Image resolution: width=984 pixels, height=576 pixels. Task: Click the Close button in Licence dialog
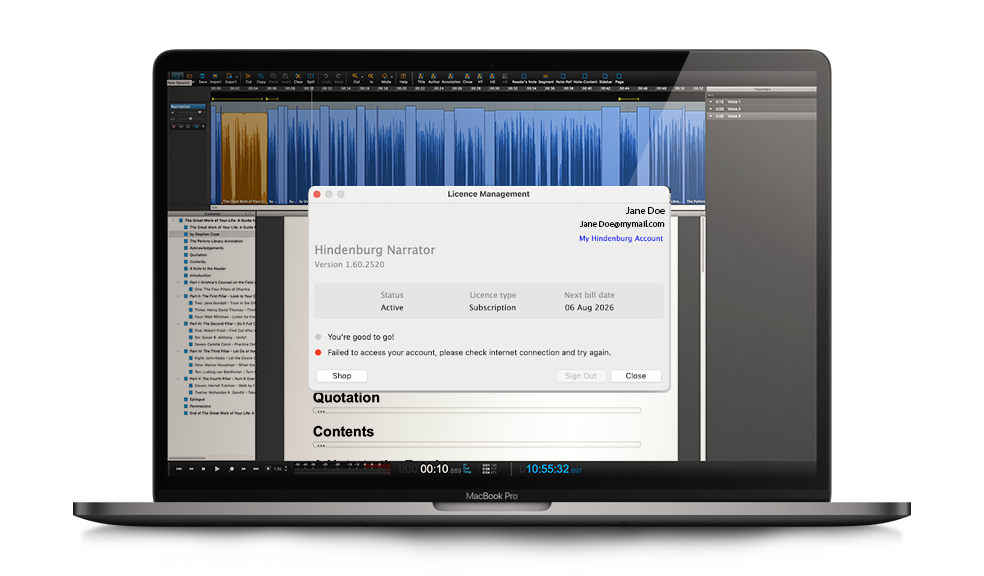point(636,376)
